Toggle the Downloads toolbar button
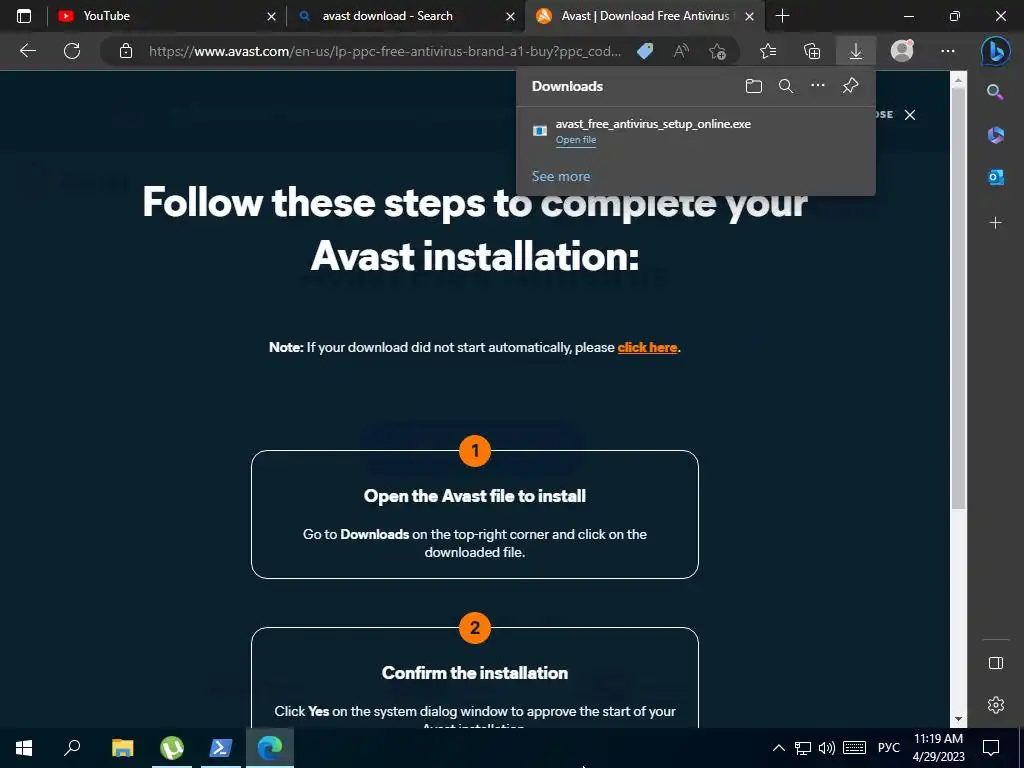1024x768 pixels. [x=856, y=51]
